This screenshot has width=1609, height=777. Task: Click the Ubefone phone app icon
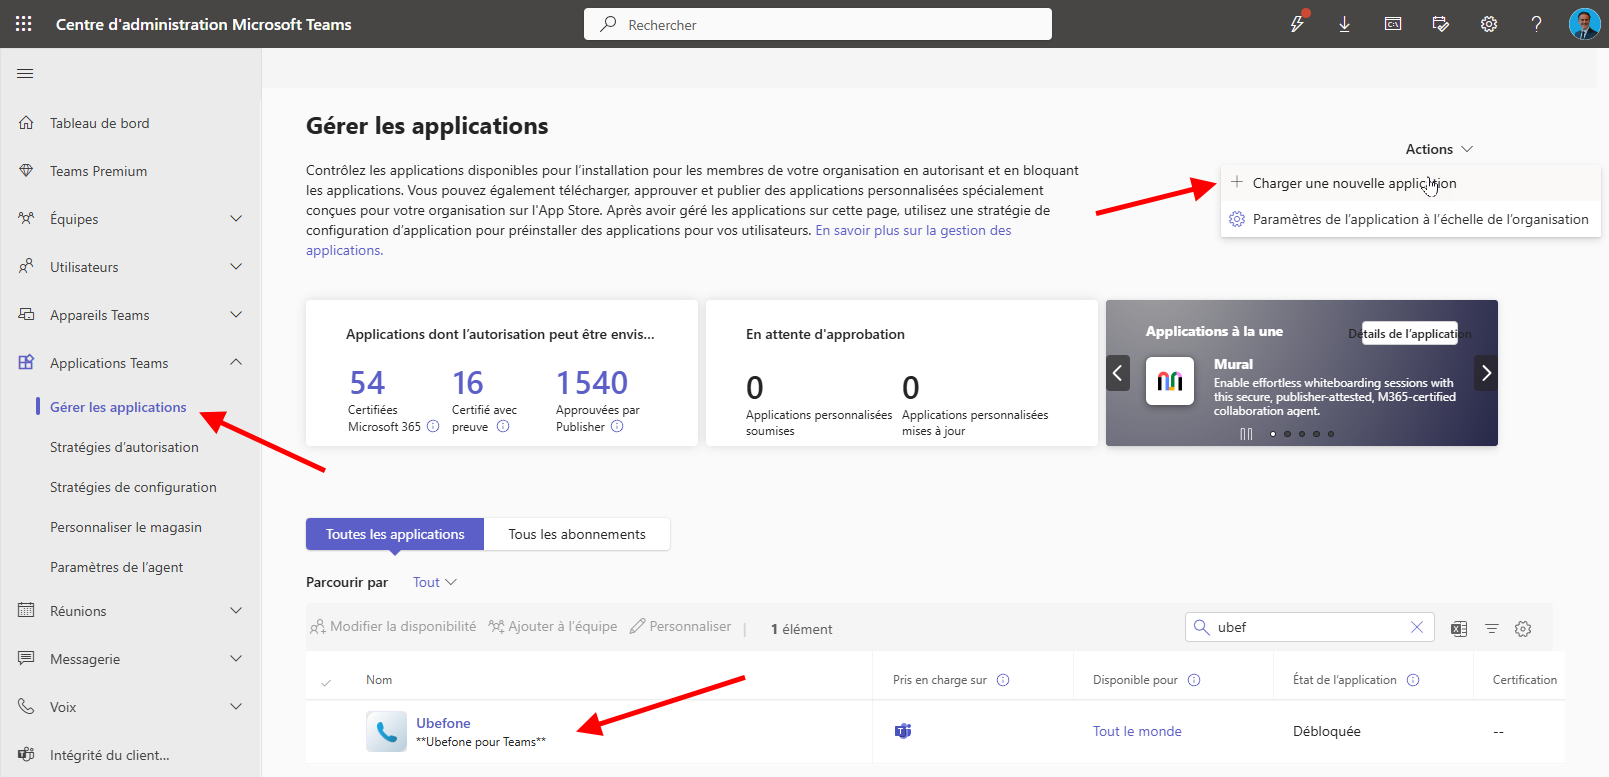[x=386, y=731]
